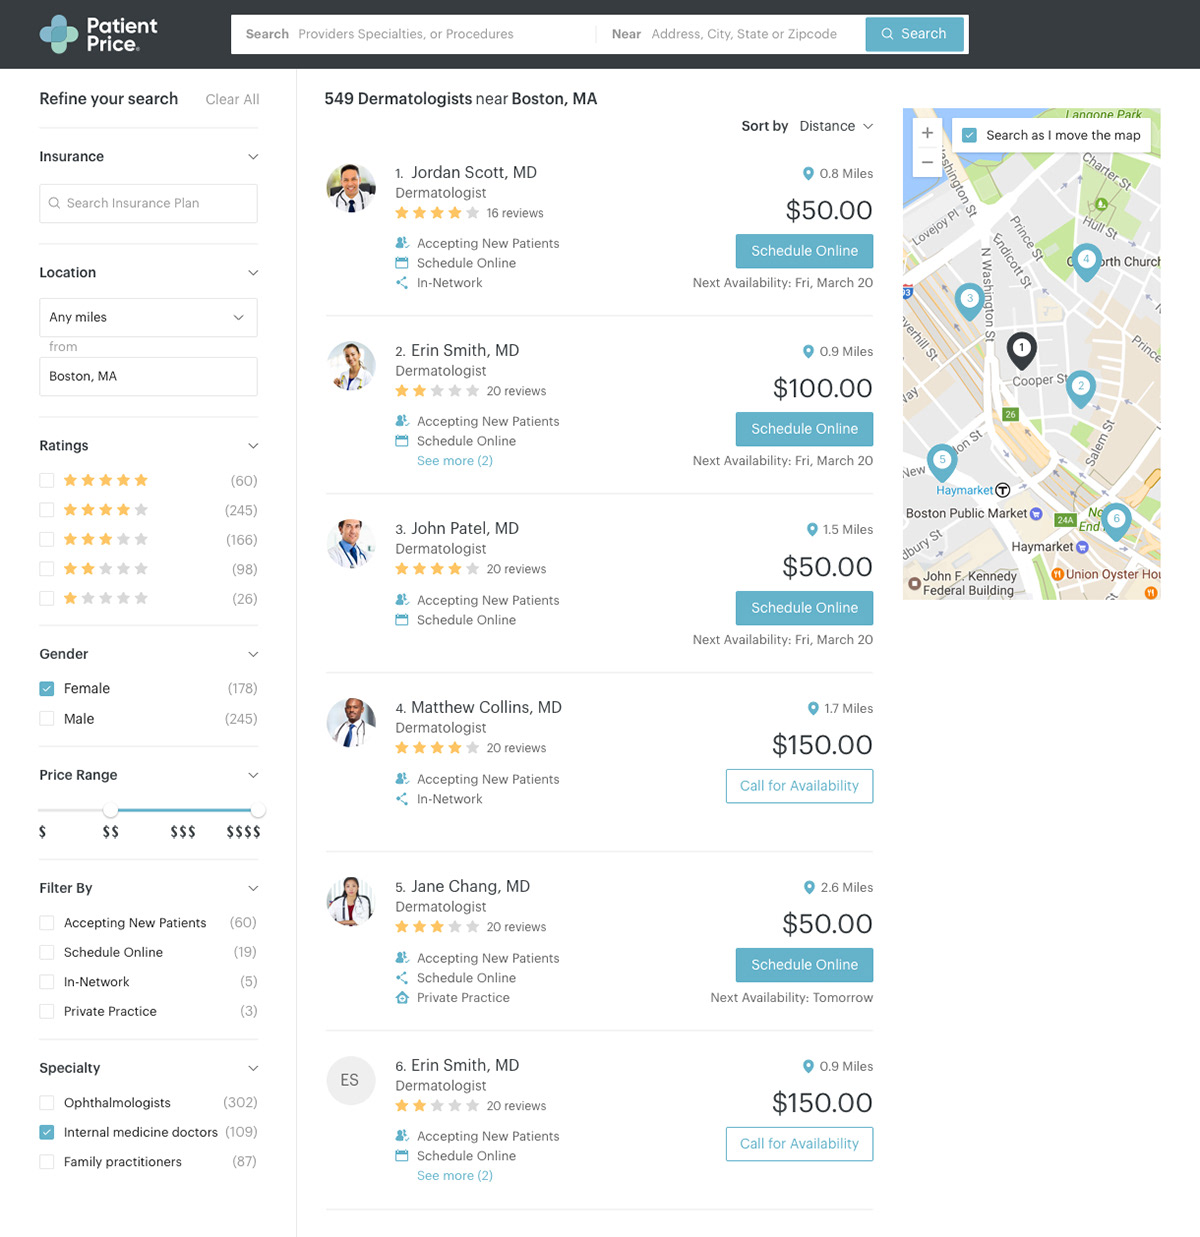Click map pin number 5
The height and width of the screenshot is (1237, 1200).
tap(942, 462)
